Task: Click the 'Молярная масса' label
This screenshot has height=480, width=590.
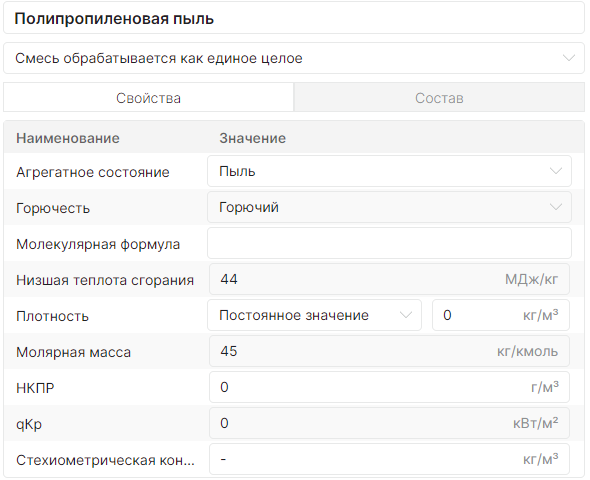Action: (73, 352)
